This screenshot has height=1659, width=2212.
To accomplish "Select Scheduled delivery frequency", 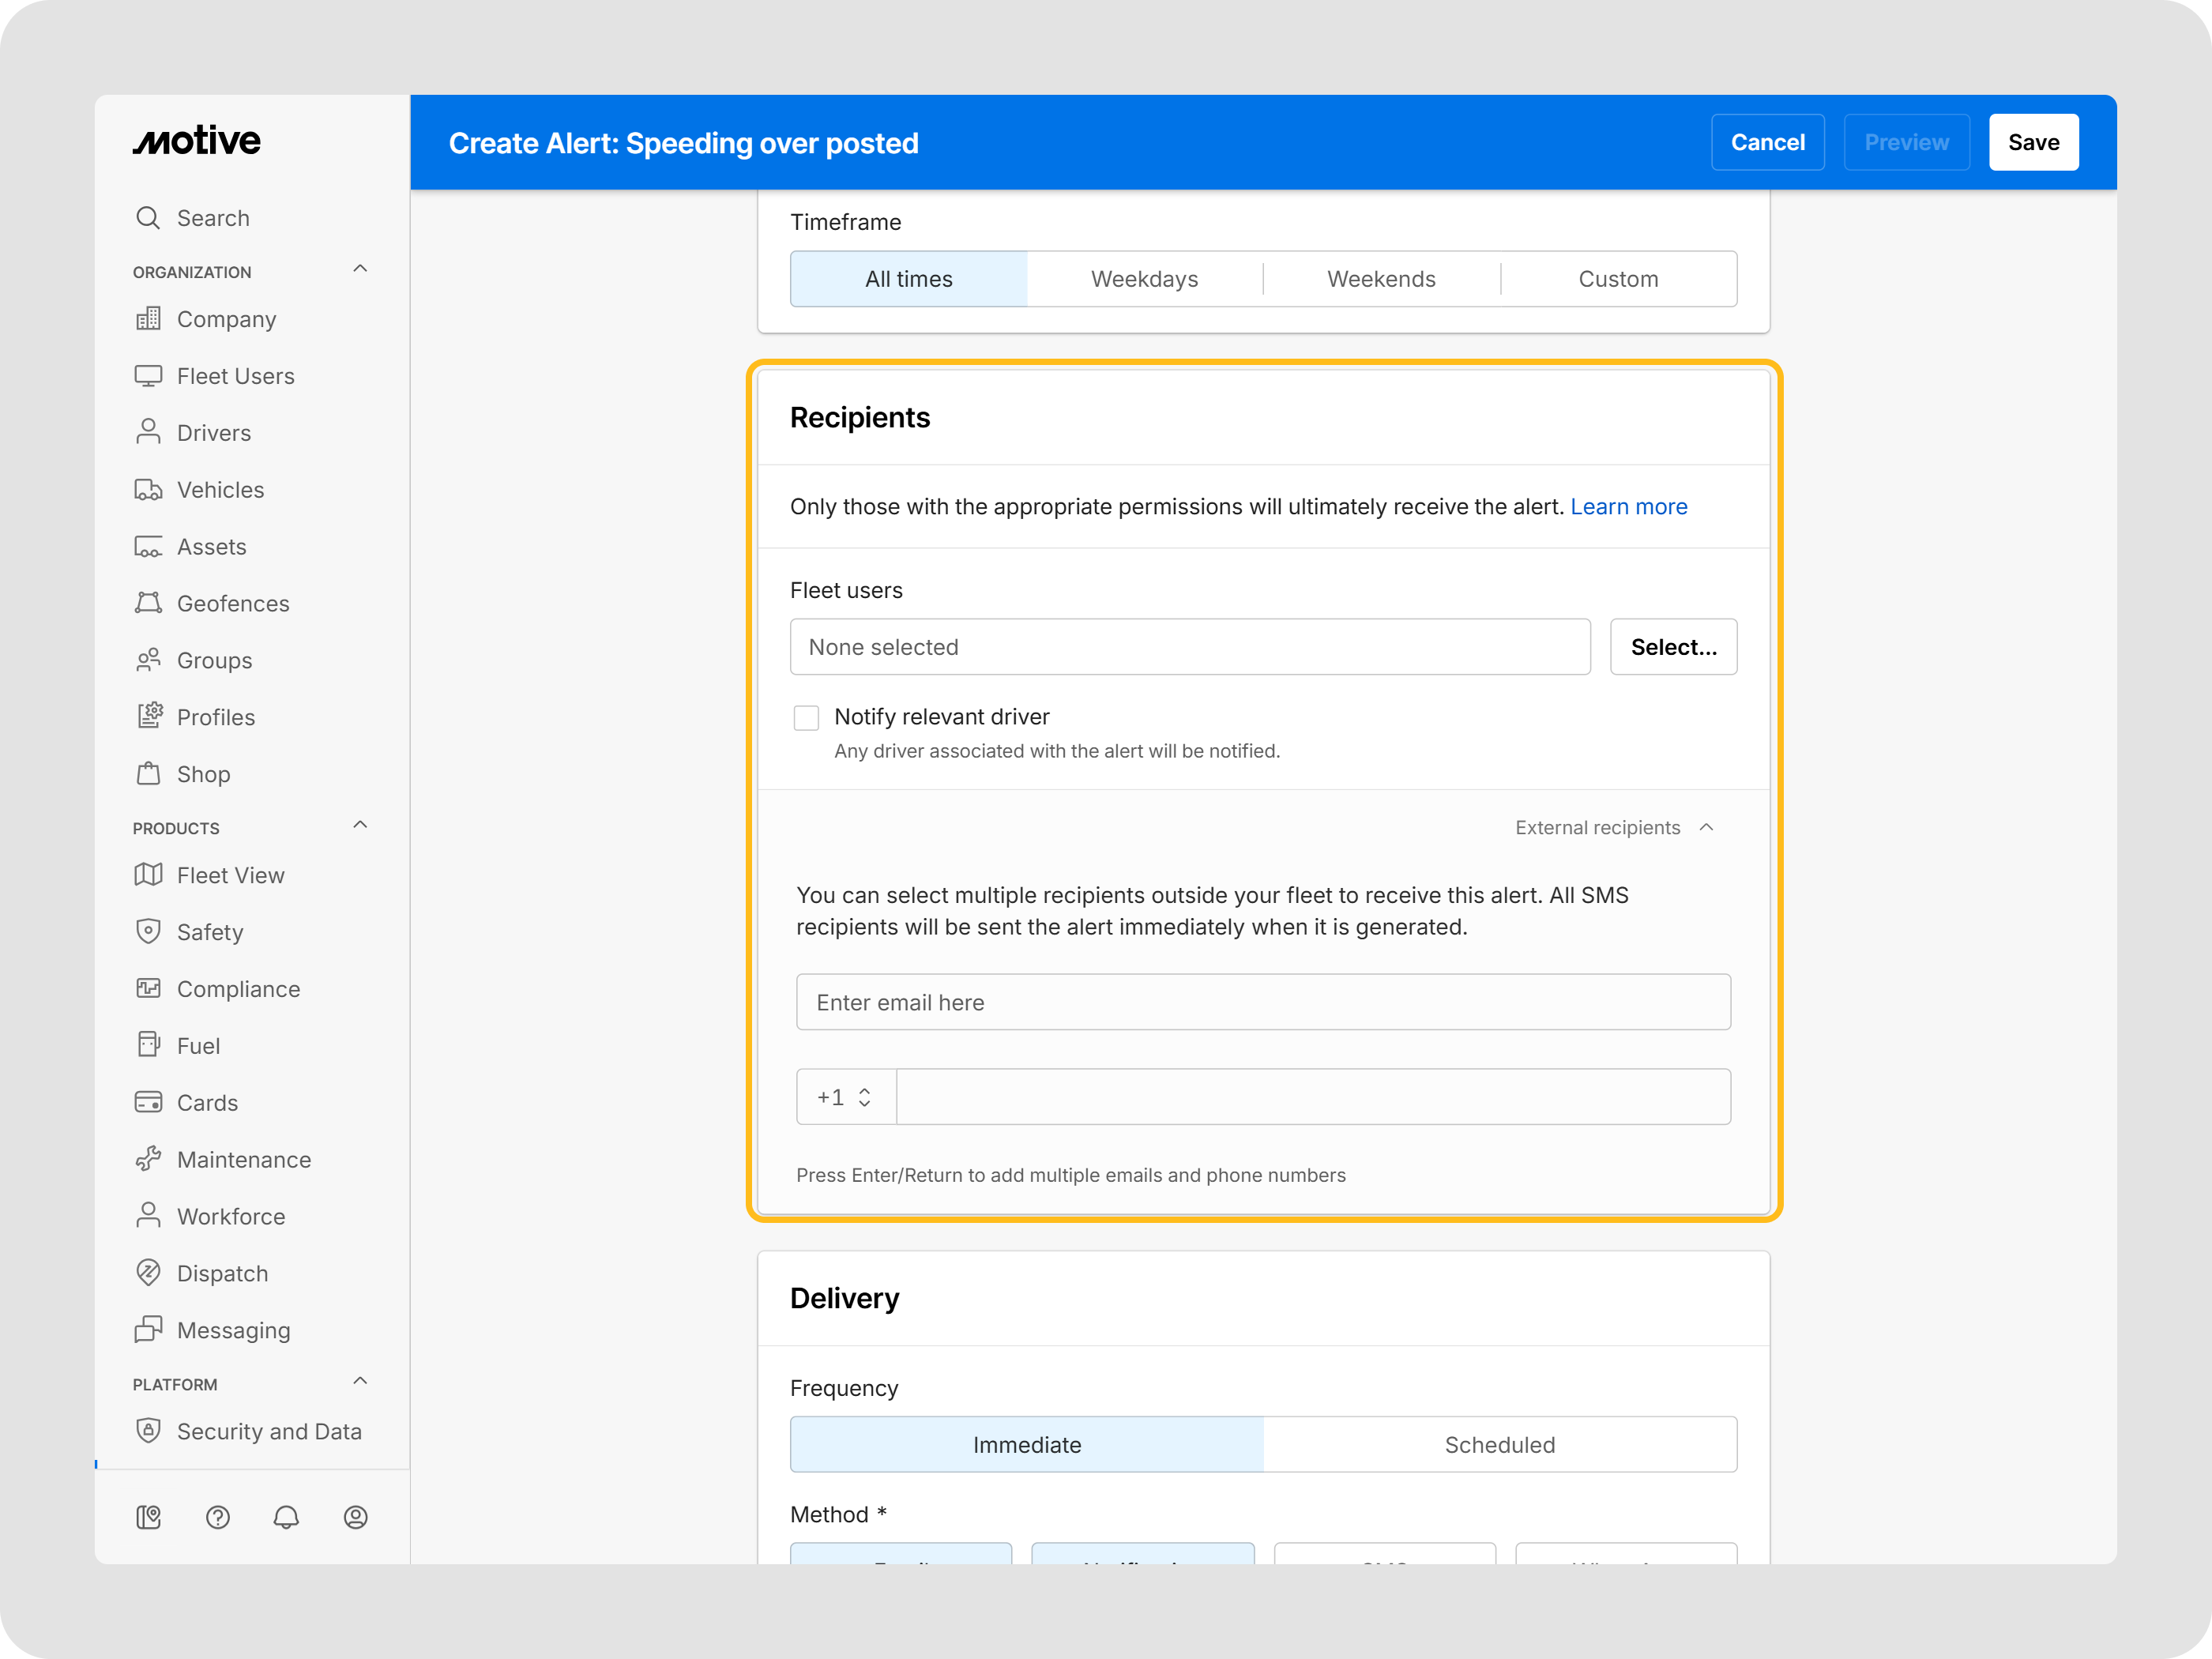I will click(1499, 1444).
